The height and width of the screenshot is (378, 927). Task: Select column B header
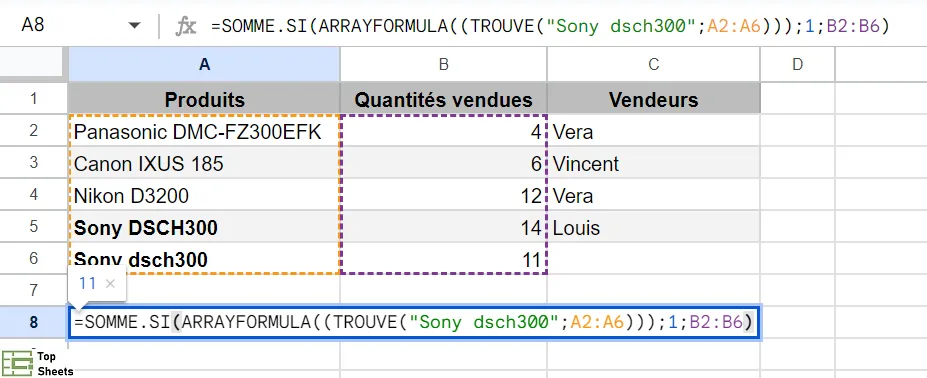(x=443, y=64)
